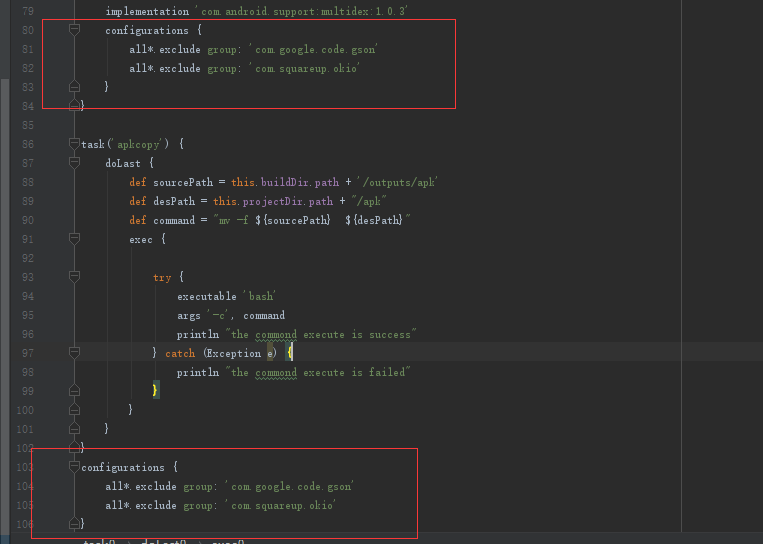Click 'com.google.code.gson' string on line 81
763x544 pixels.
(x=314, y=49)
